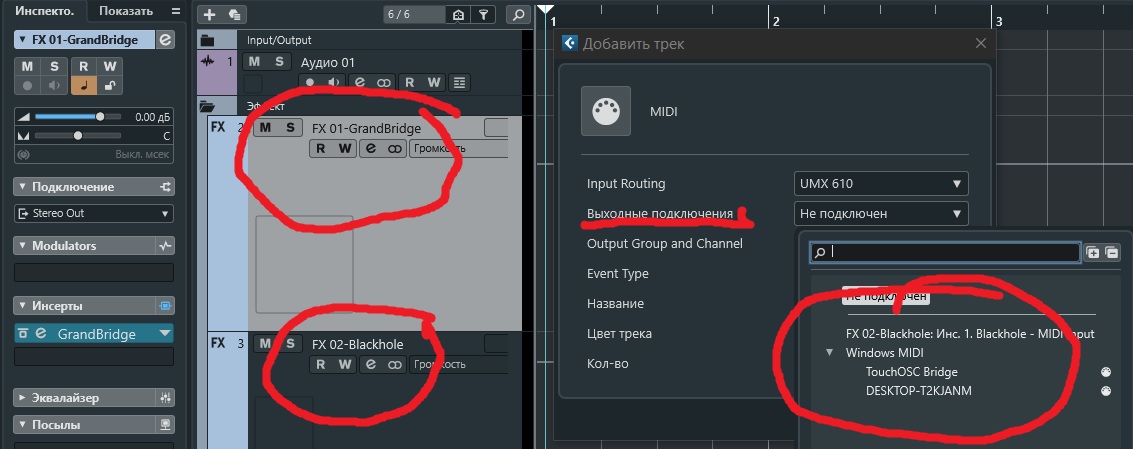Open inspector setup menu (three lines icon)
This screenshot has height=449, width=1133.
(176, 11)
